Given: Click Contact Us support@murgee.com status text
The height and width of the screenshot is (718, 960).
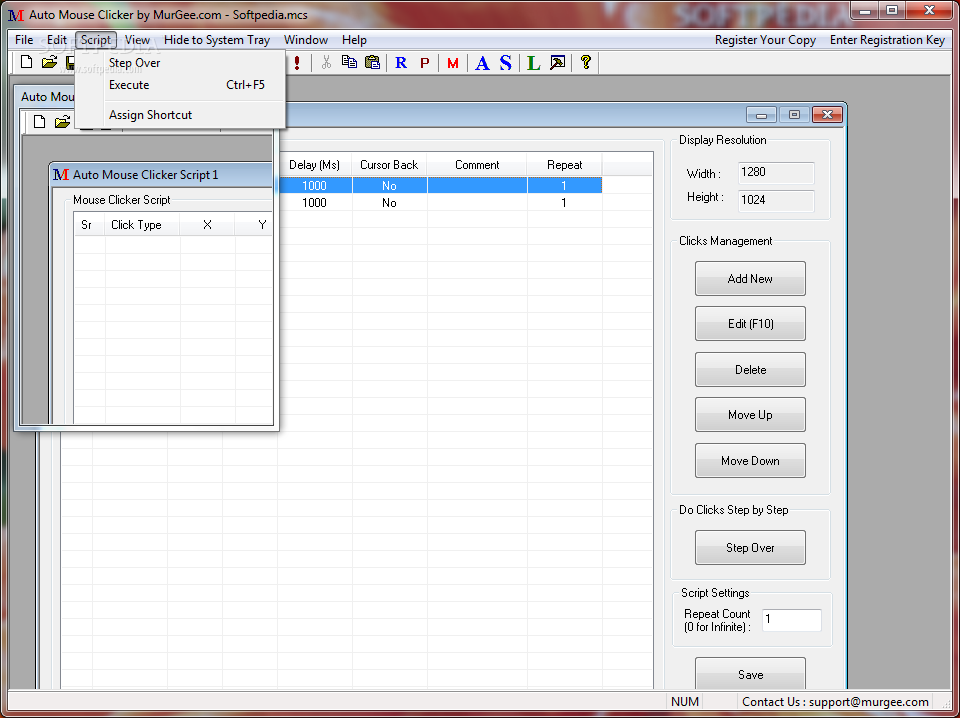Looking at the screenshot, I should [x=835, y=702].
